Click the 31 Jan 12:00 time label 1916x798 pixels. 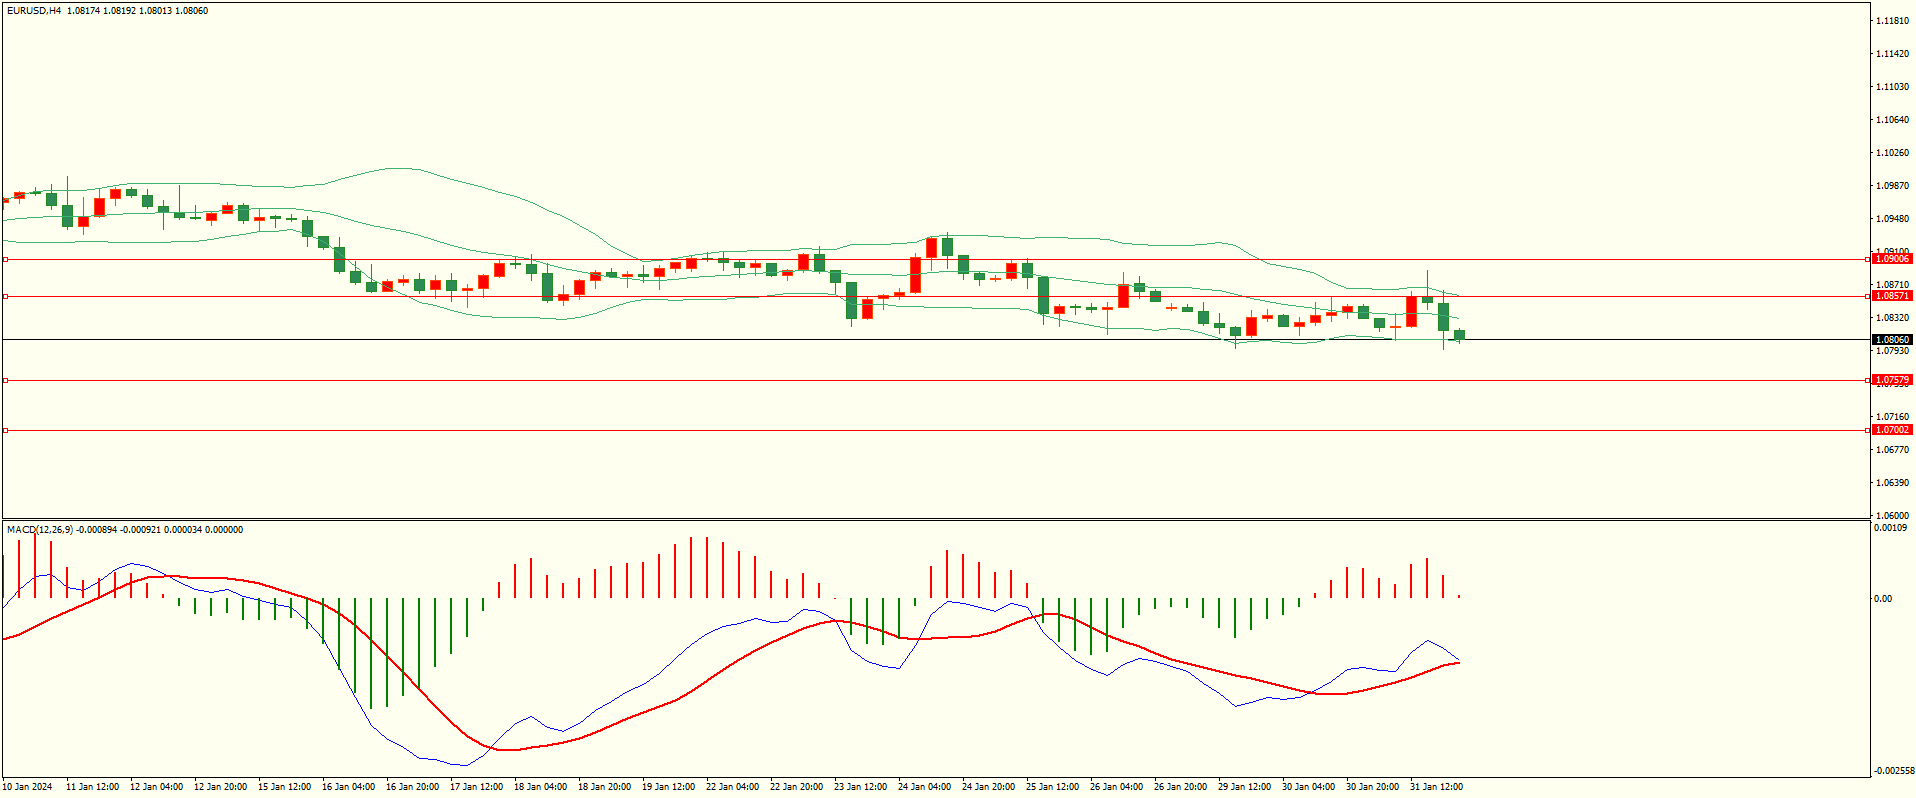point(1436,787)
